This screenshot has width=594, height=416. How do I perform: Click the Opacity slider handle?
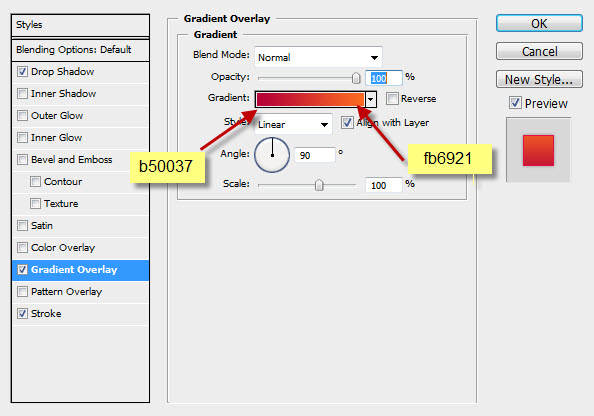tap(356, 78)
